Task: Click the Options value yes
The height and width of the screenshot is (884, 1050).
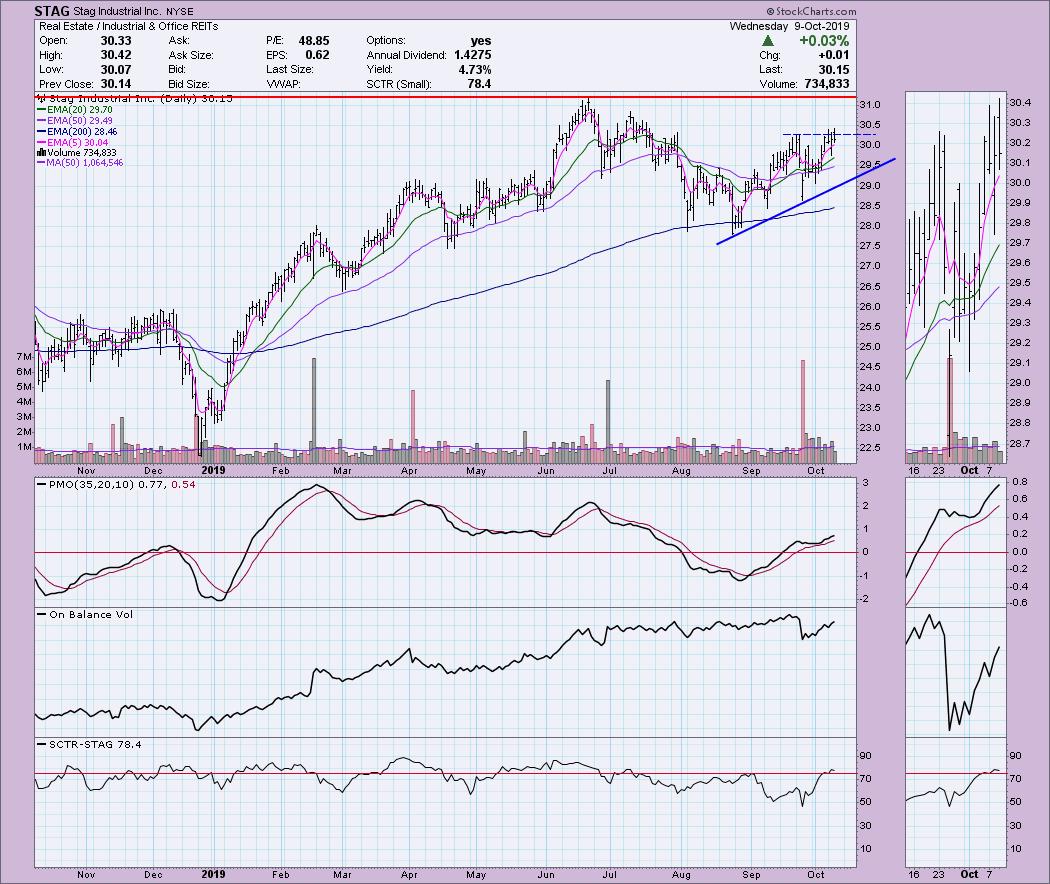Action: coord(481,41)
